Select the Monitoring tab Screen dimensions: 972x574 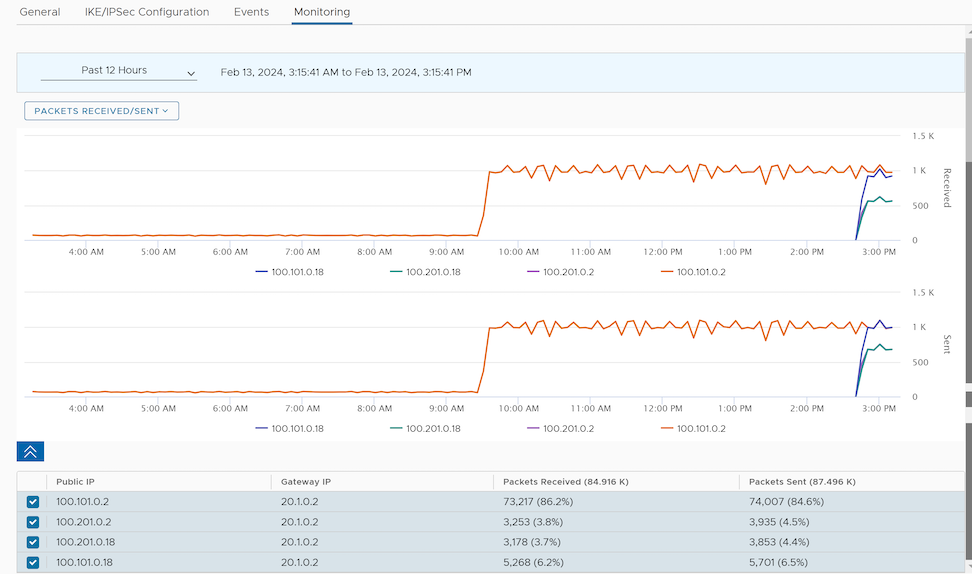point(322,12)
